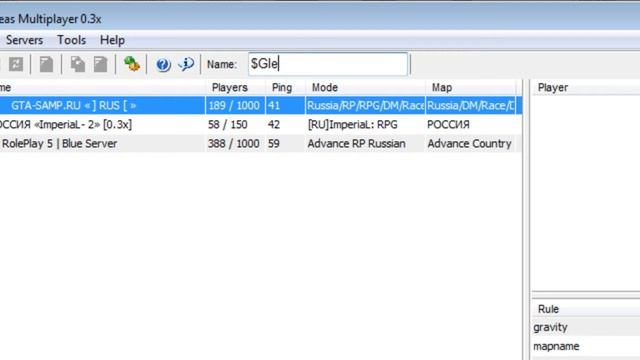Screen dimensions: 640x360
Task: Click the About info icon
Action: tap(186, 64)
